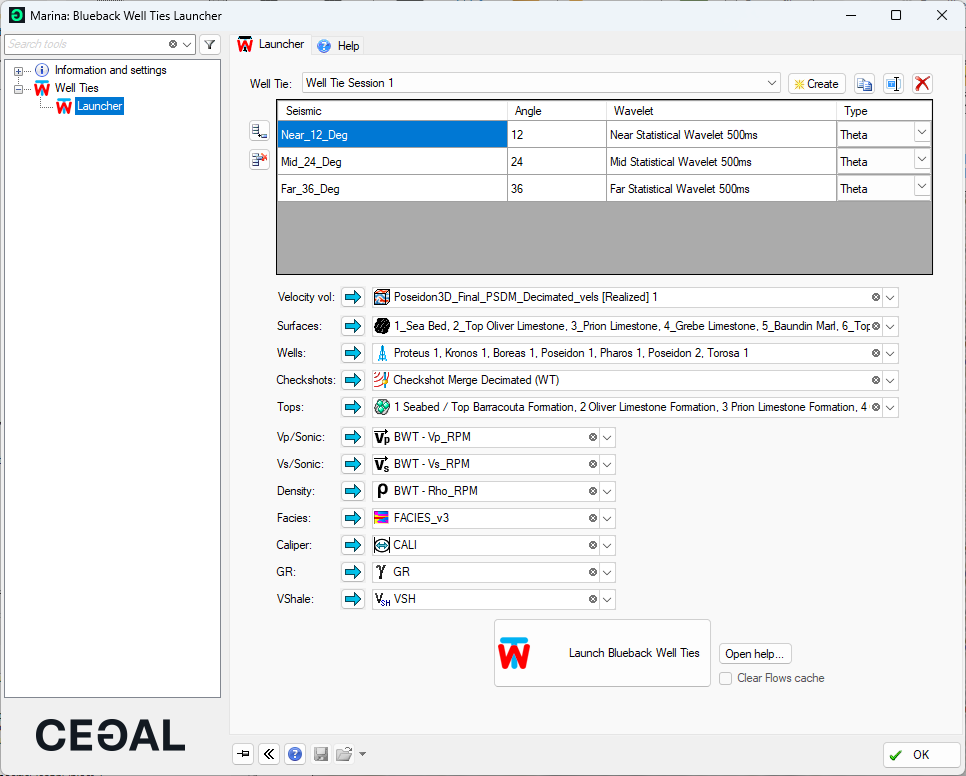Open dropdown arrow beside open folder icon
The width and height of the screenshot is (966, 776).
[362, 754]
